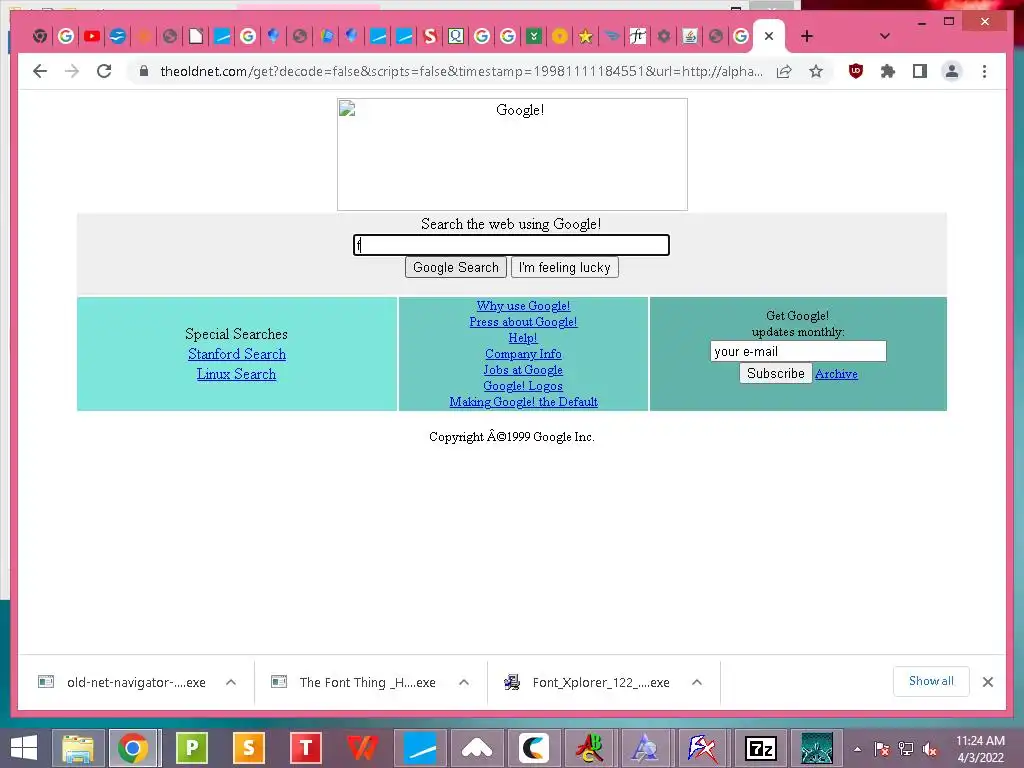This screenshot has height=768, width=1024.
Task: Open a new browser tab
Action: [x=807, y=37]
